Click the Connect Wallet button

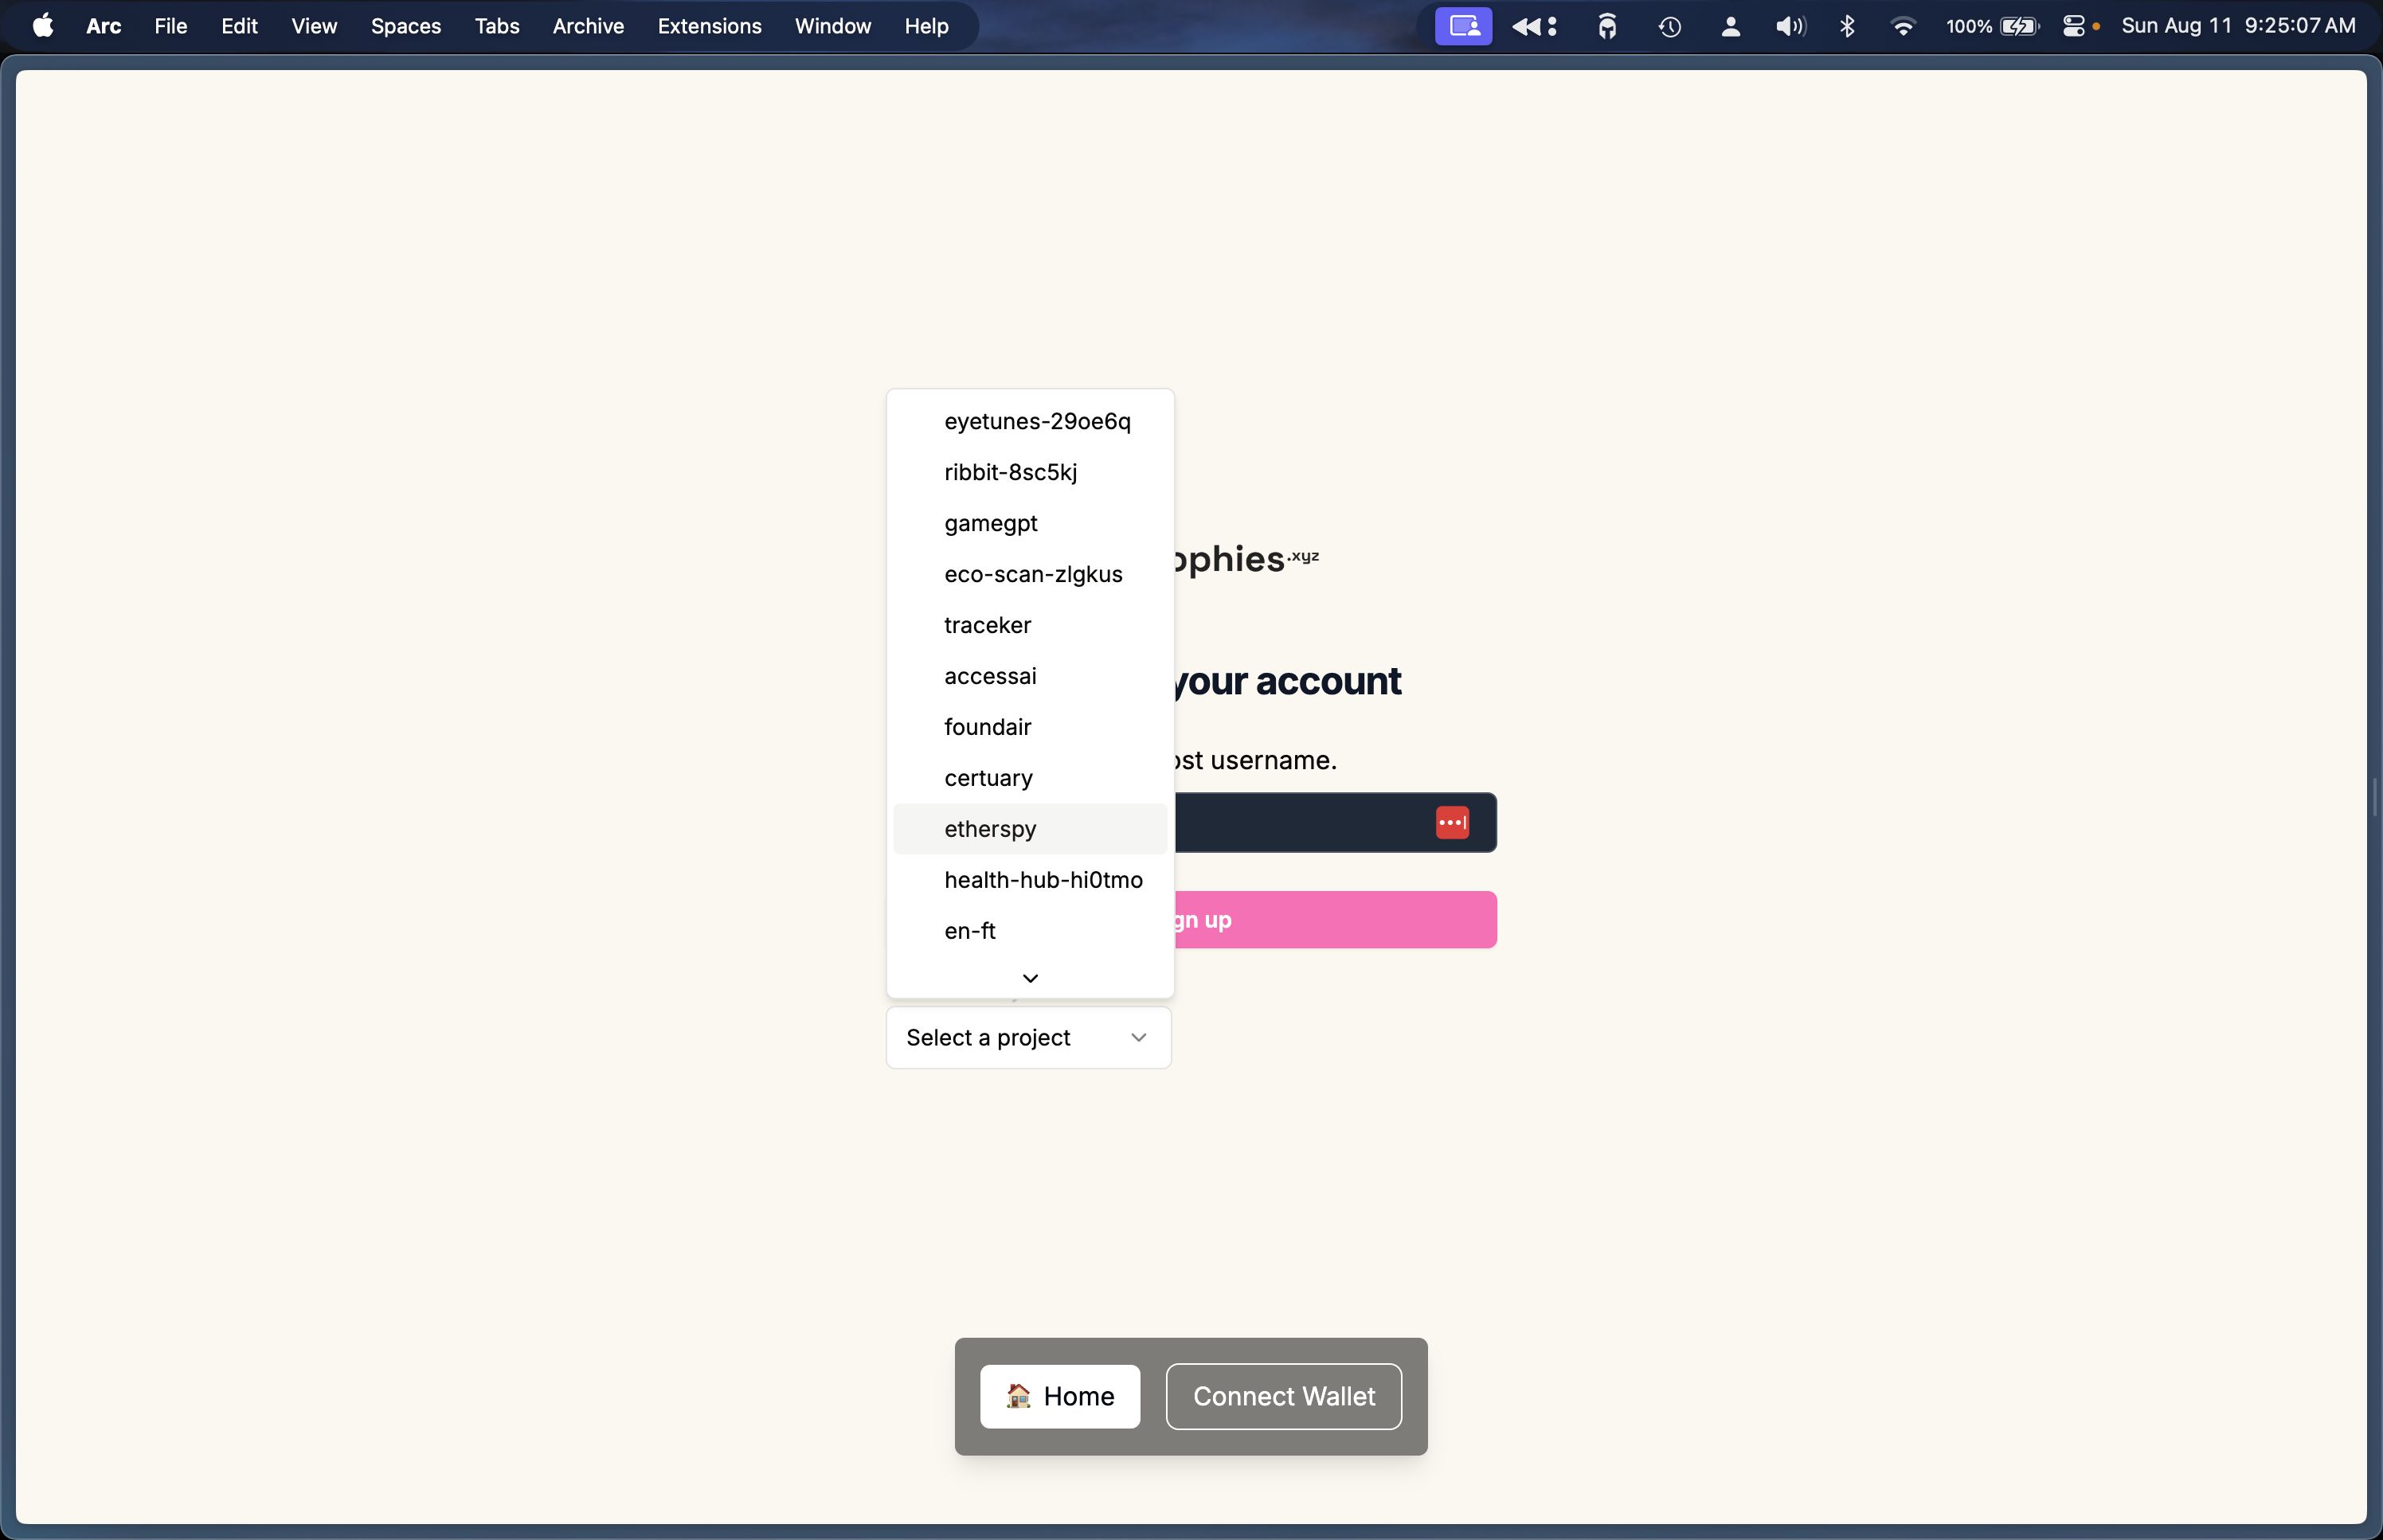(x=1284, y=1396)
